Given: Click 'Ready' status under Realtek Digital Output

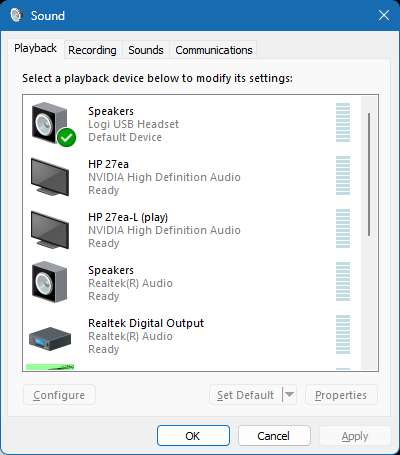Looking at the screenshot, I should [x=104, y=349].
